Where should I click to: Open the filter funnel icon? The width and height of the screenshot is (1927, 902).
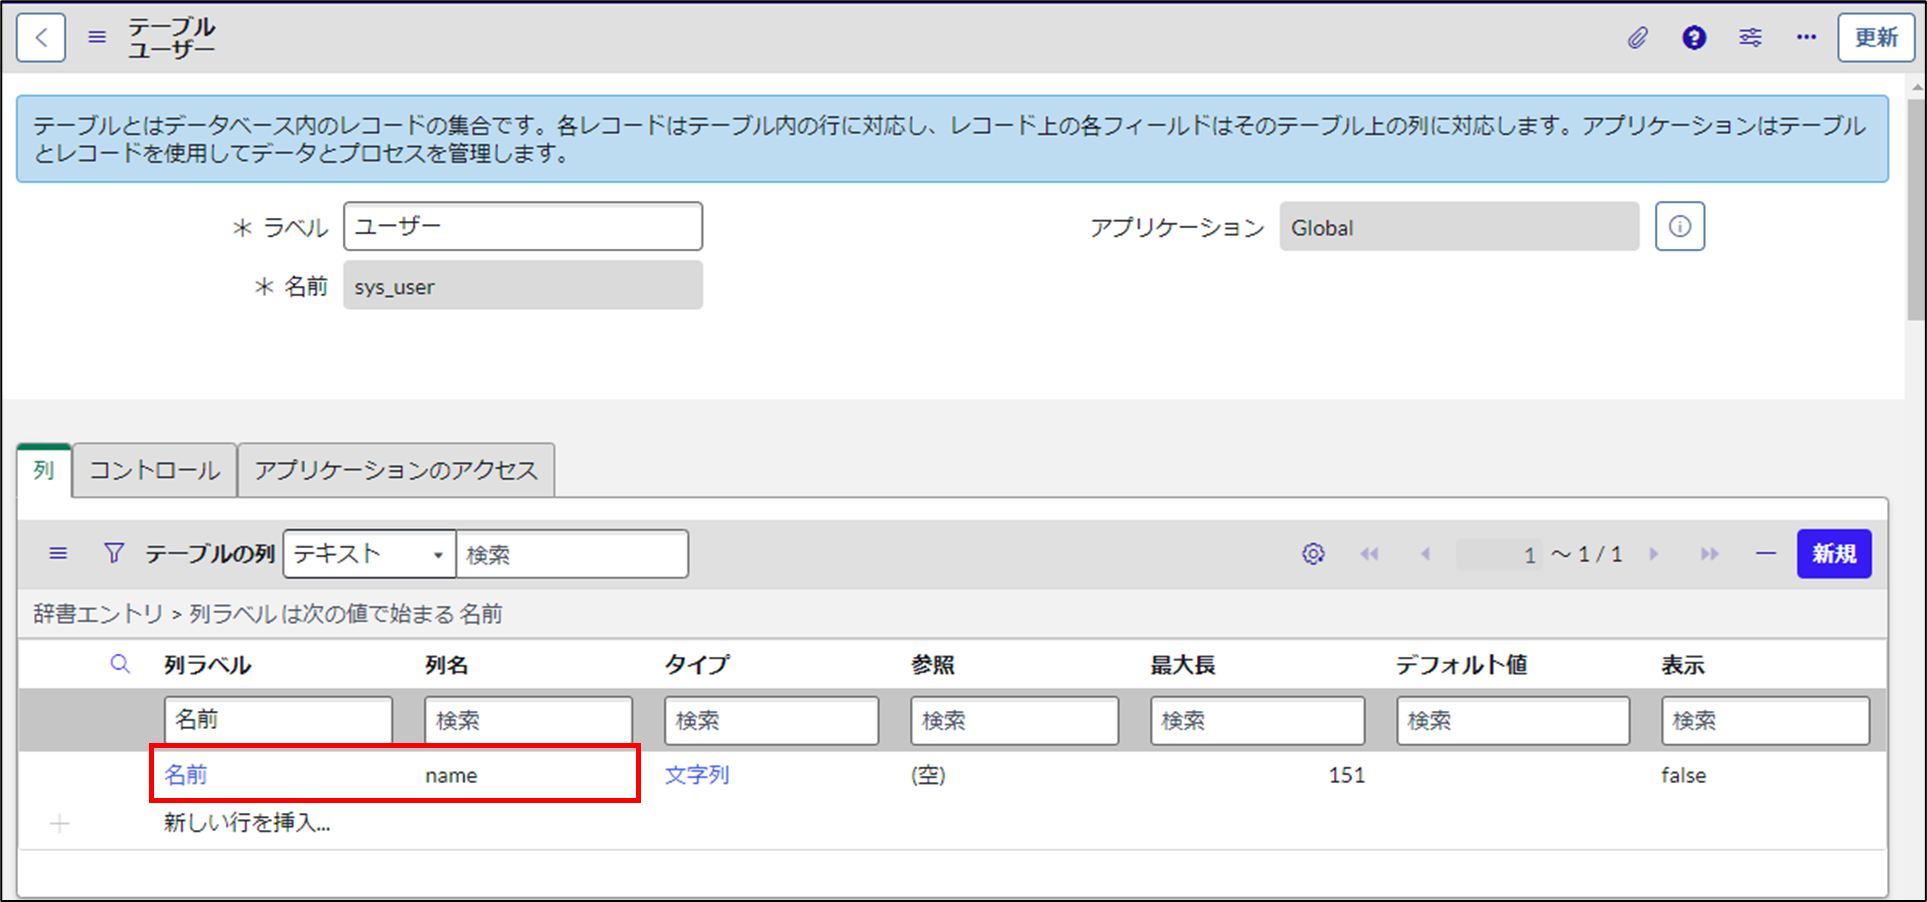pyautogui.click(x=114, y=553)
